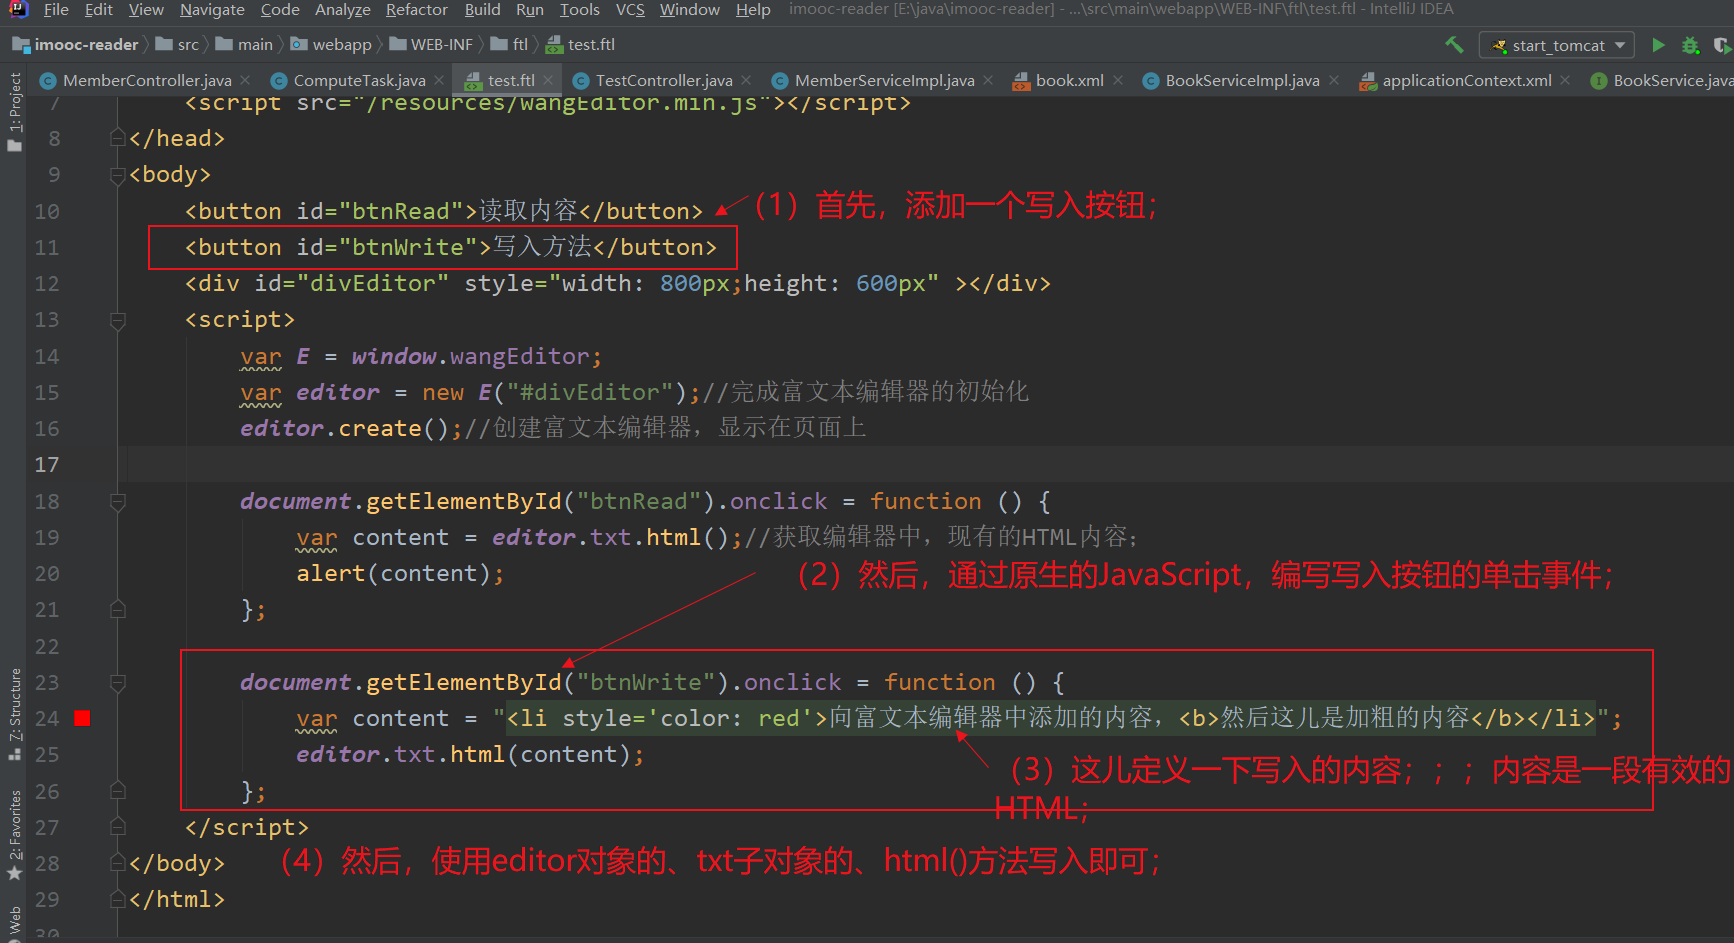
Task: Click the Tomcat icon in run configuration selector
Action: [1498, 45]
